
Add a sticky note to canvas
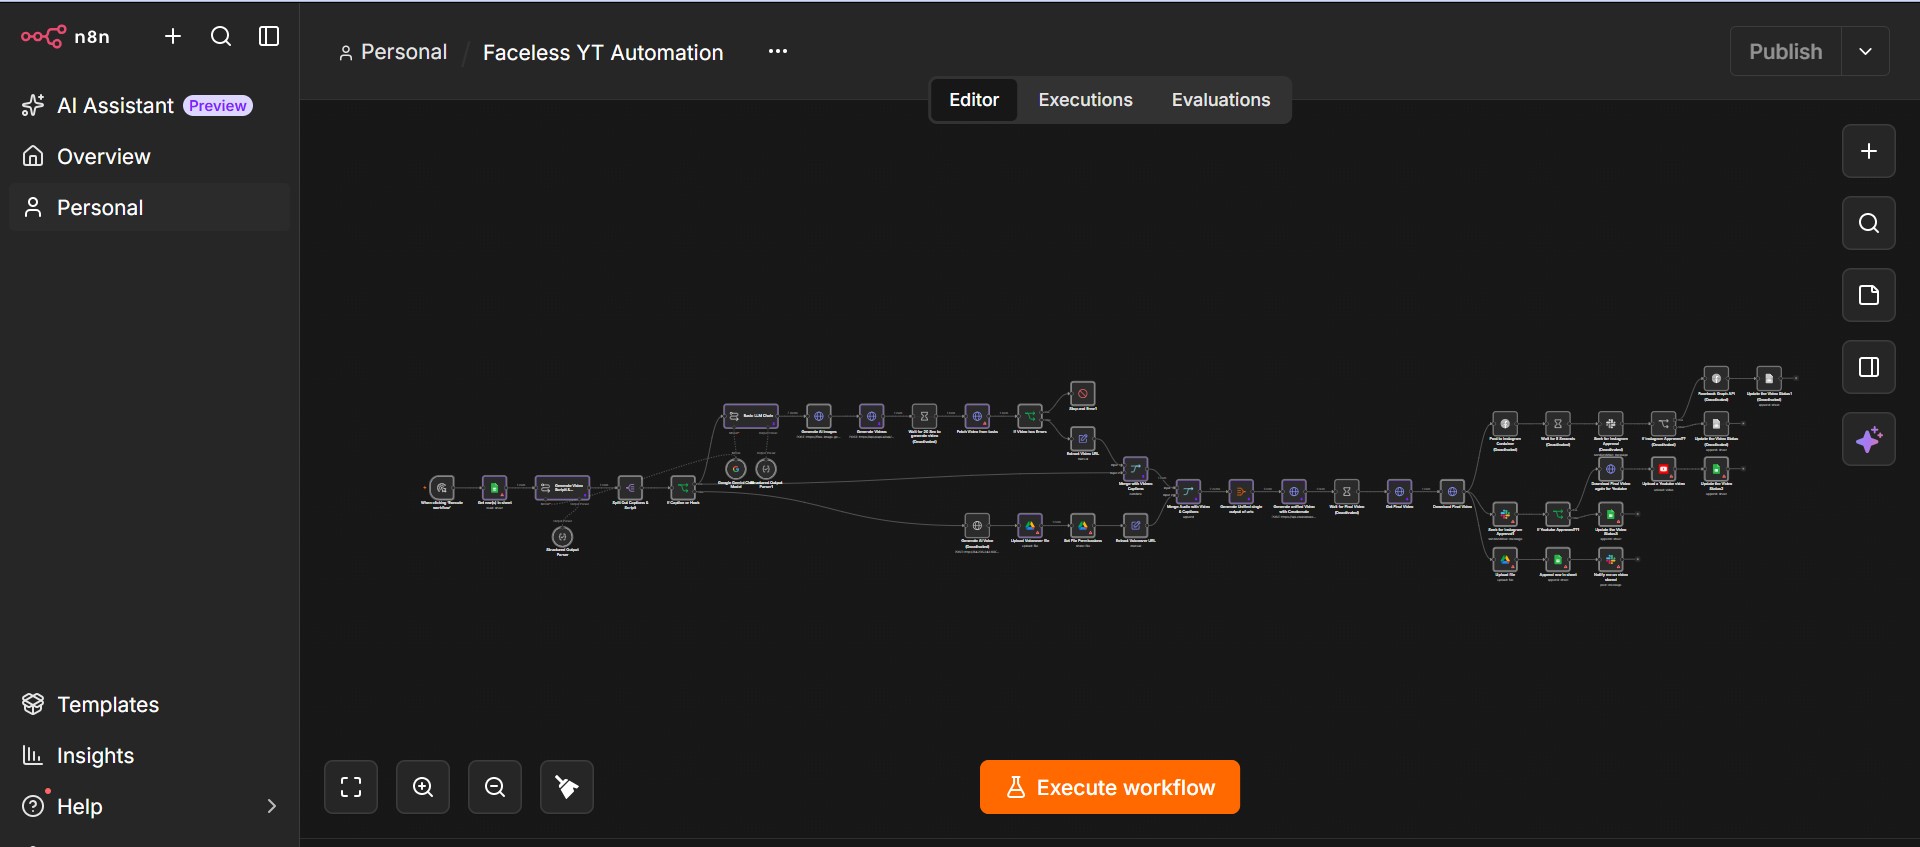[1869, 295]
